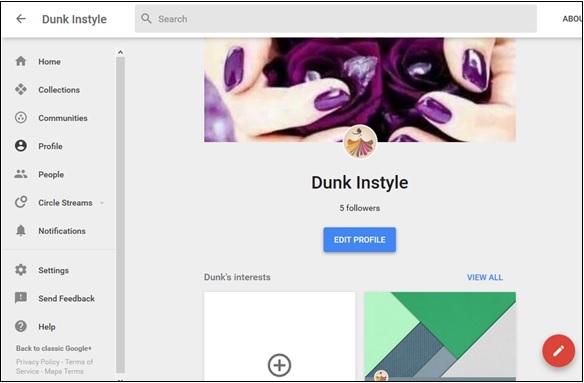The width and height of the screenshot is (584, 383).
Task: Click the red pencil compose button
Action: (558, 351)
